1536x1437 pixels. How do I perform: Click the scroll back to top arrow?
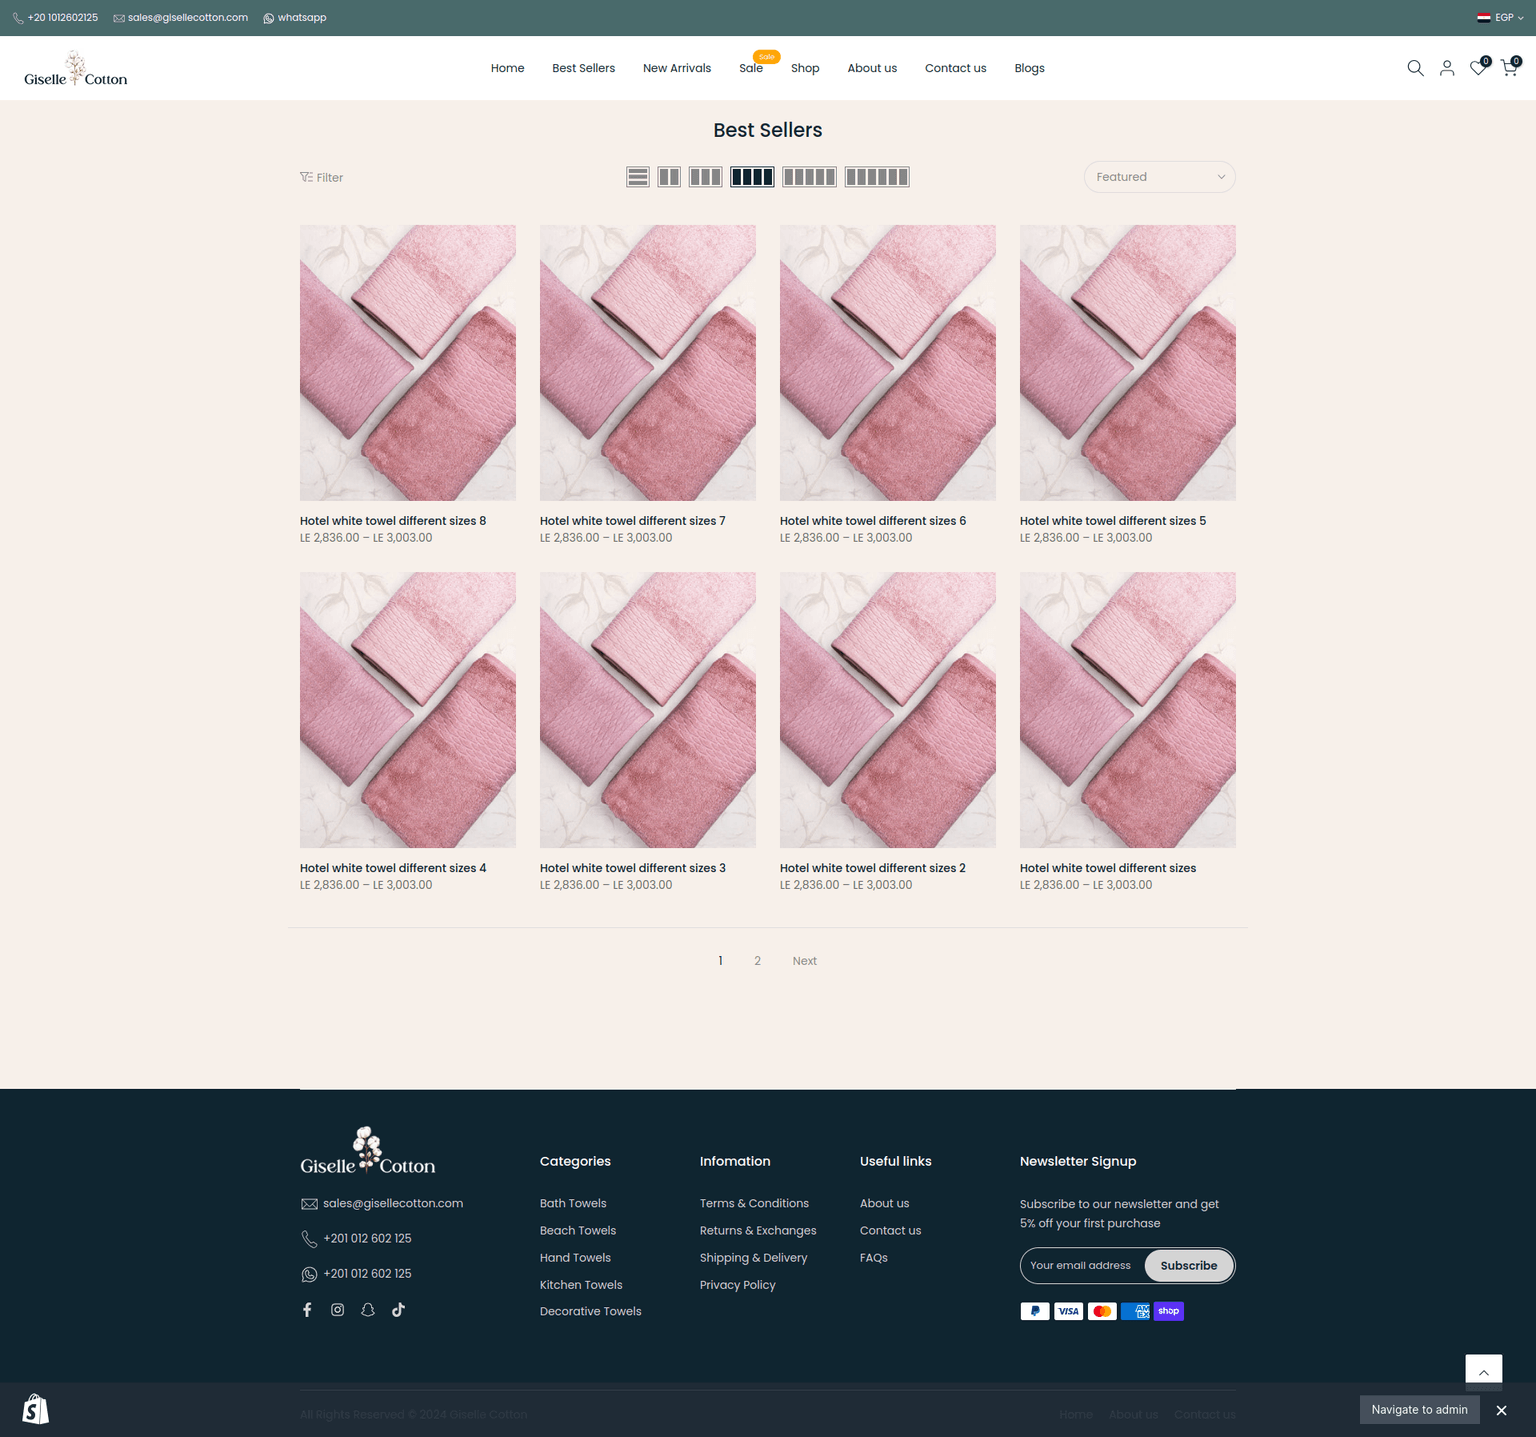coord(1483,1372)
